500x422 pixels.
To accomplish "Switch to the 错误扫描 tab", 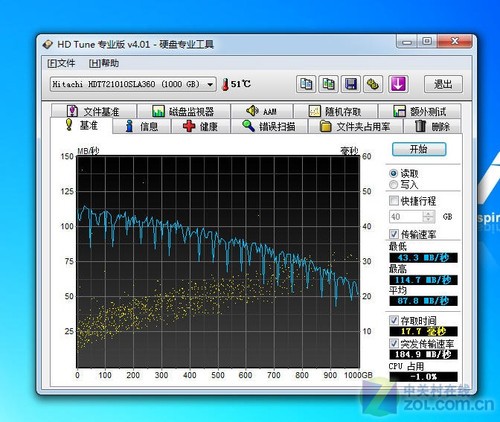I will click(269, 126).
